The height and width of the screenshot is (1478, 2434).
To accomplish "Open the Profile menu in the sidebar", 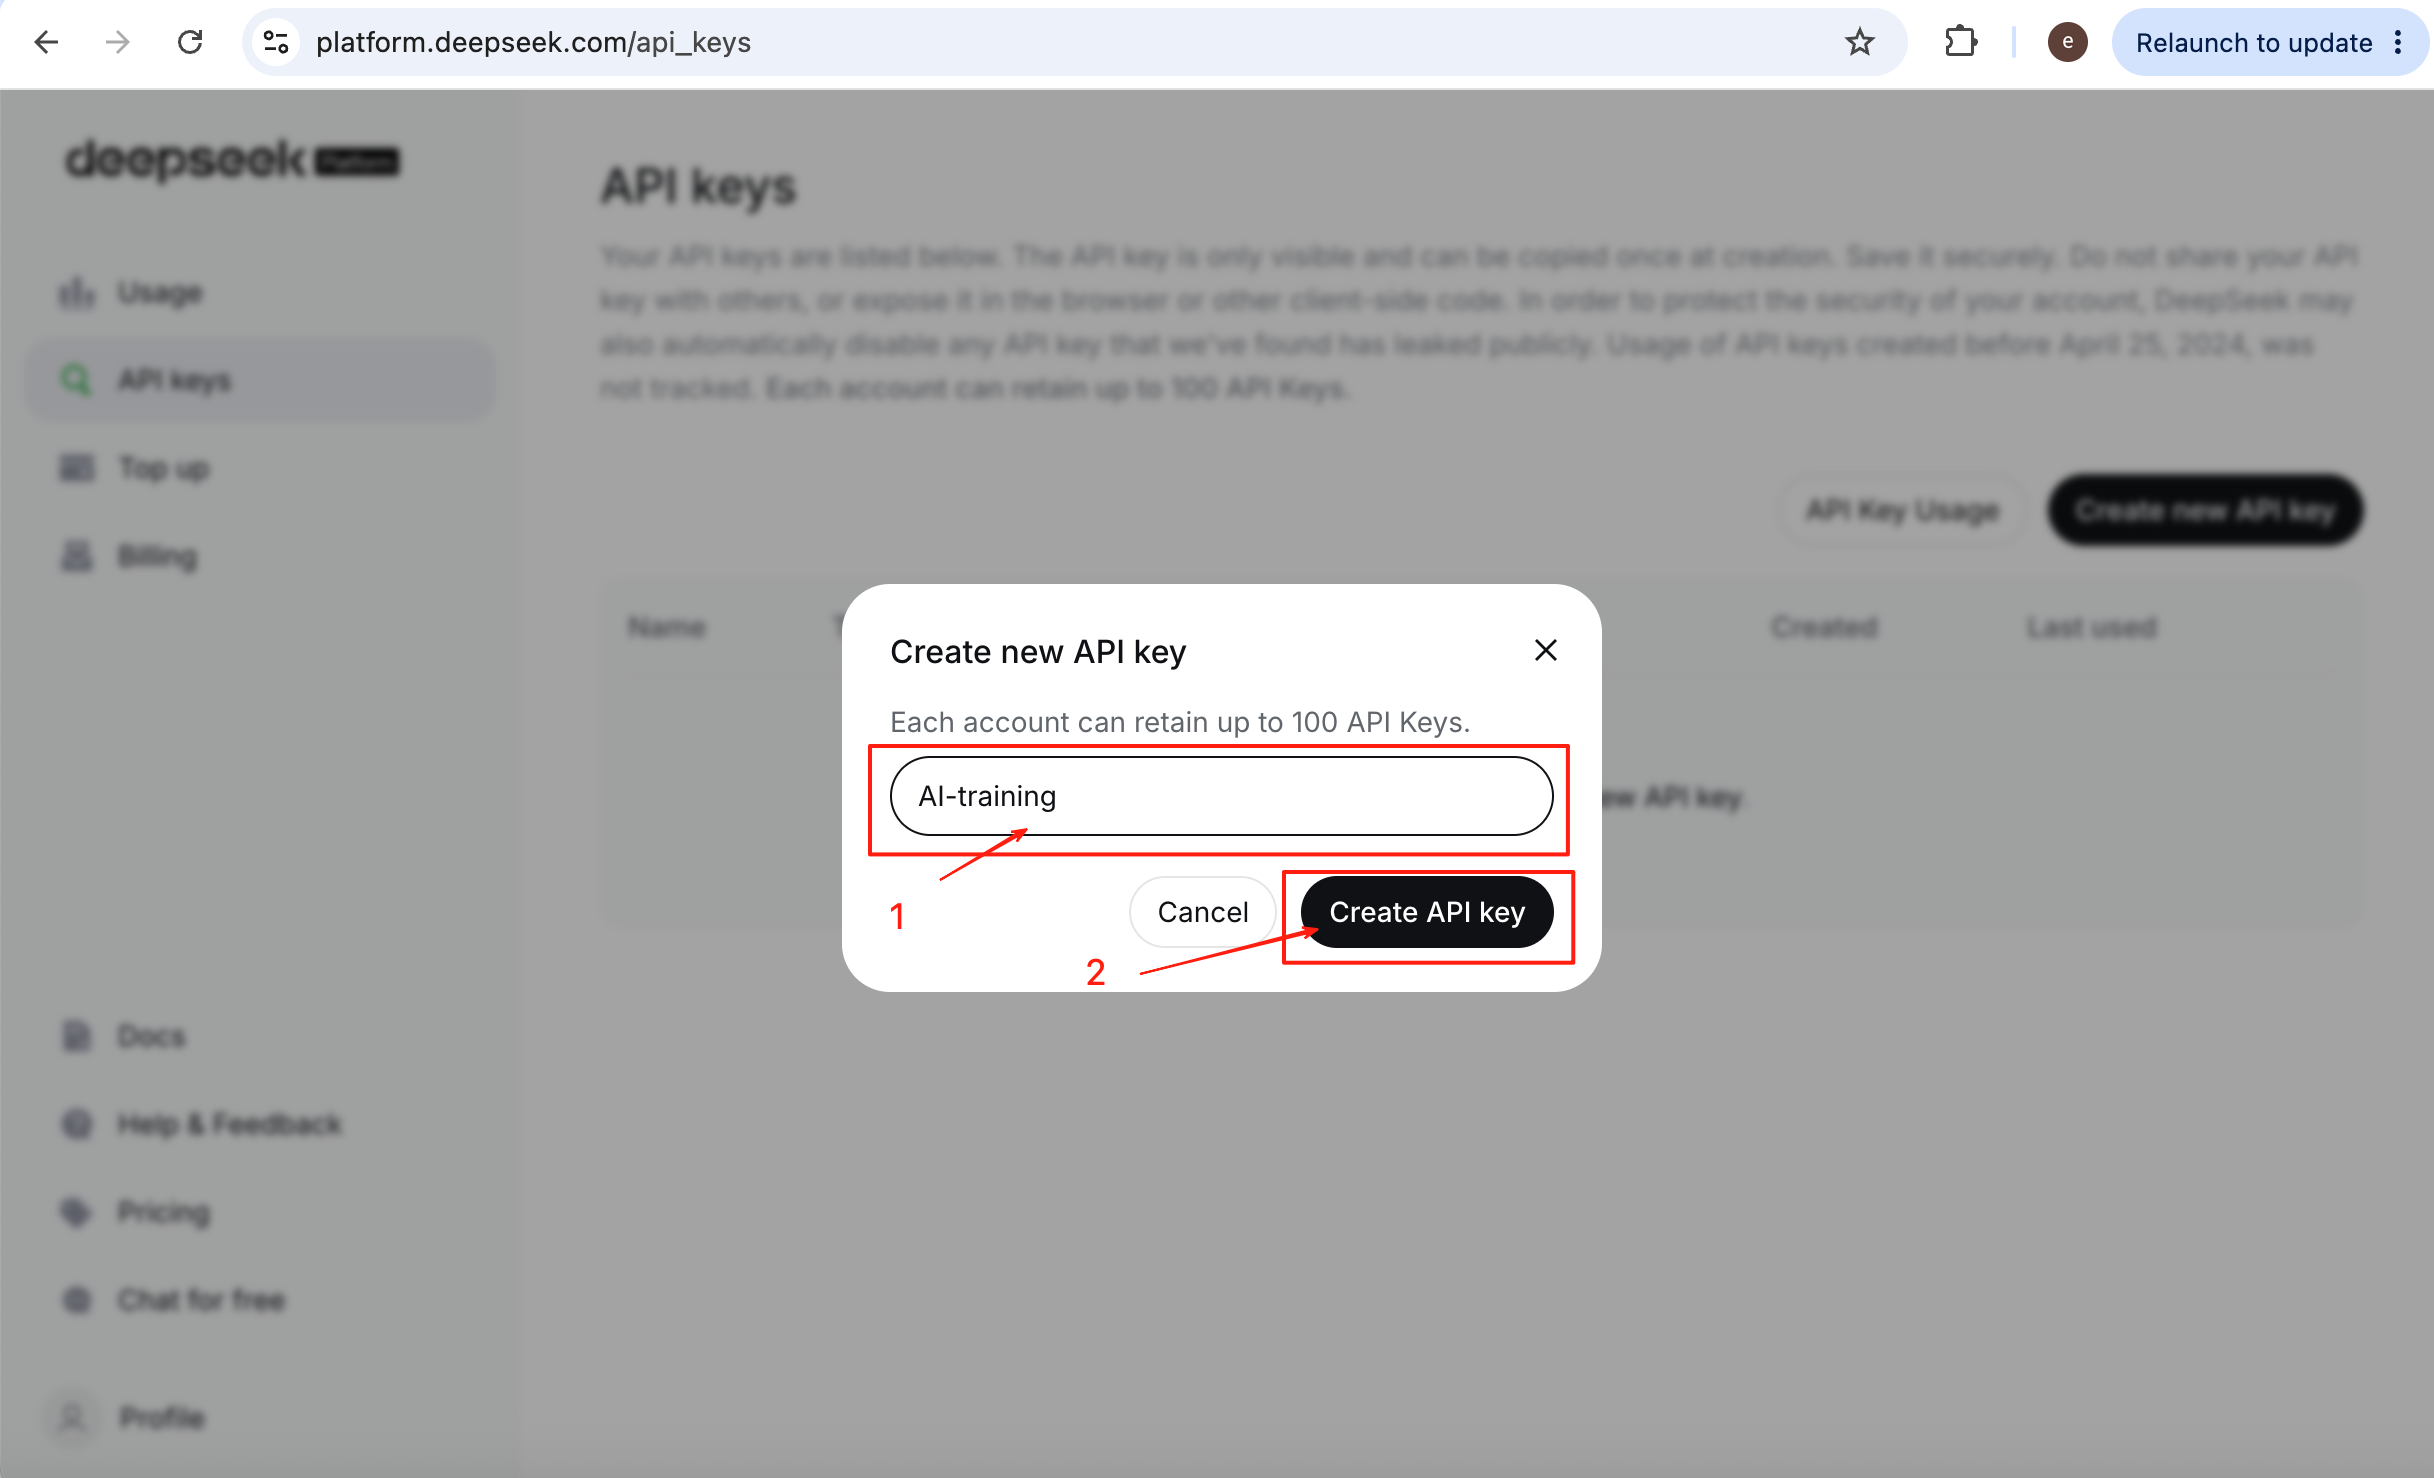I will (260, 1417).
